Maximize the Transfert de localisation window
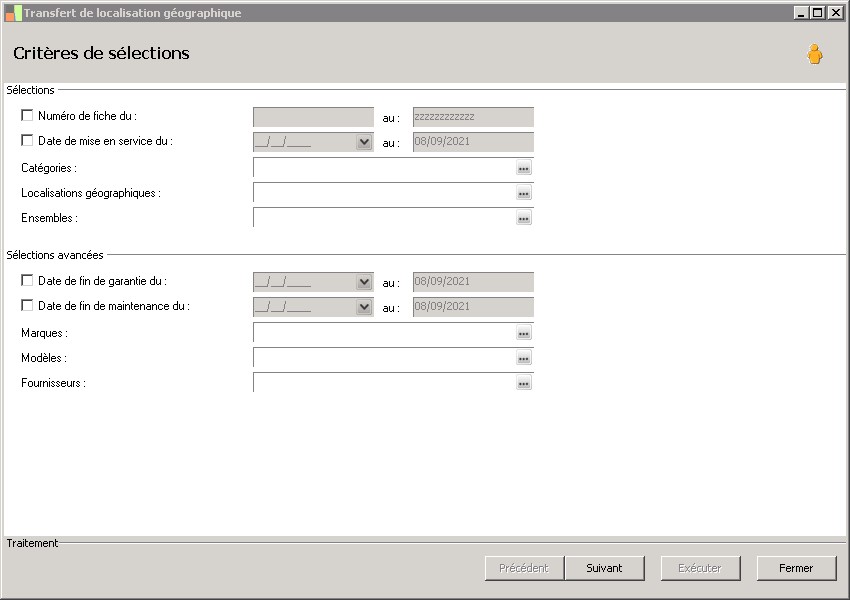Image resolution: width=850 pixels, height=600 pixels. click(x=818, y=12)
